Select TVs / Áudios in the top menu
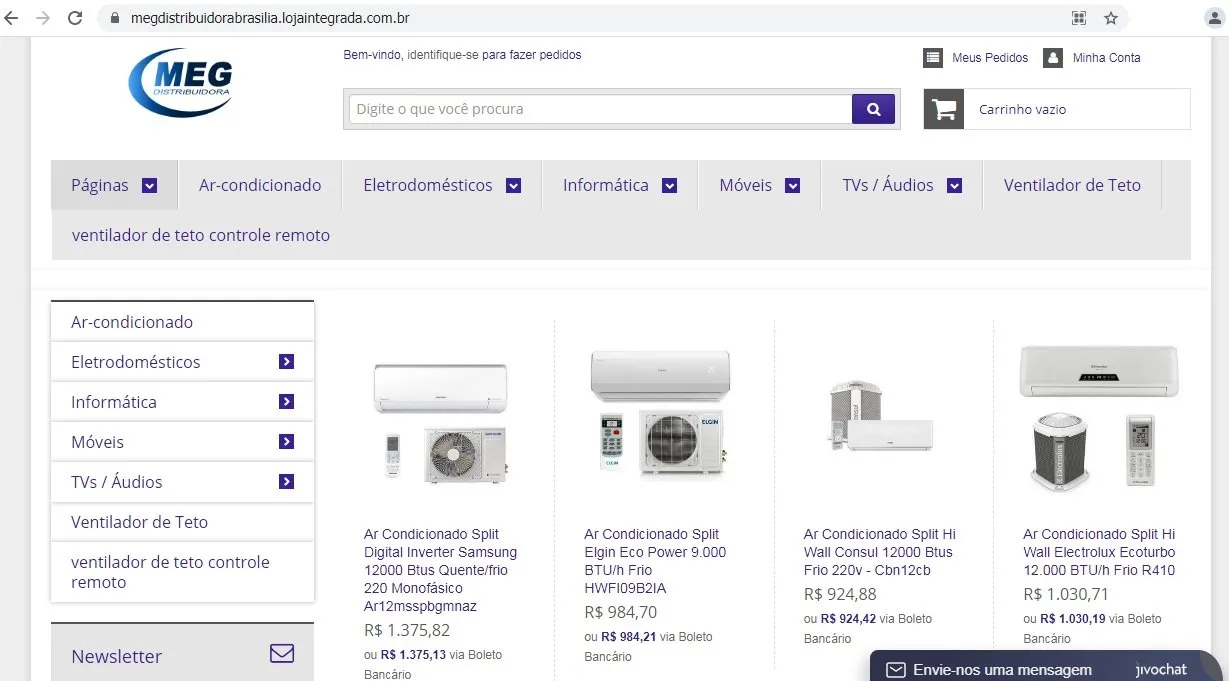 tap(888, 185)
